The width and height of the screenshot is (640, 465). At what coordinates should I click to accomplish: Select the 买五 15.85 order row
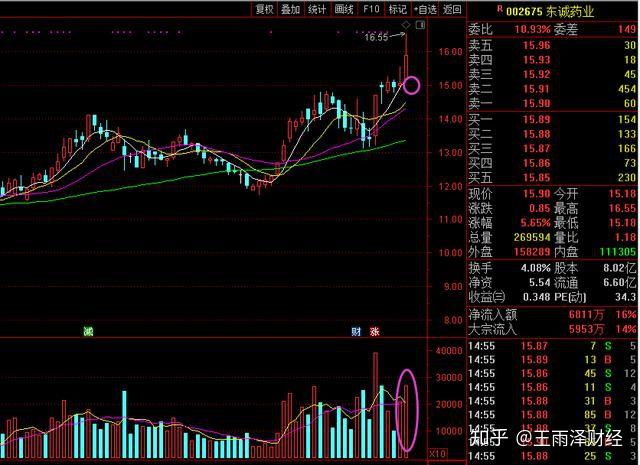coord(552,178)
